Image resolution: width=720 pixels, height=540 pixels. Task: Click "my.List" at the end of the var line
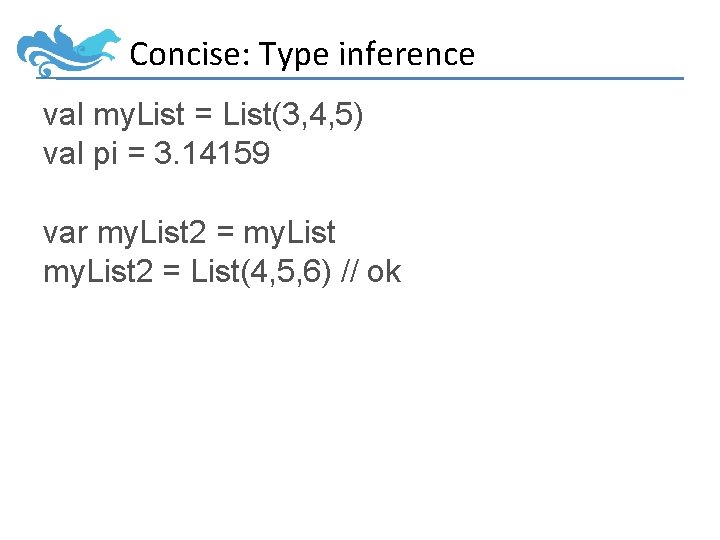(290, 233)
